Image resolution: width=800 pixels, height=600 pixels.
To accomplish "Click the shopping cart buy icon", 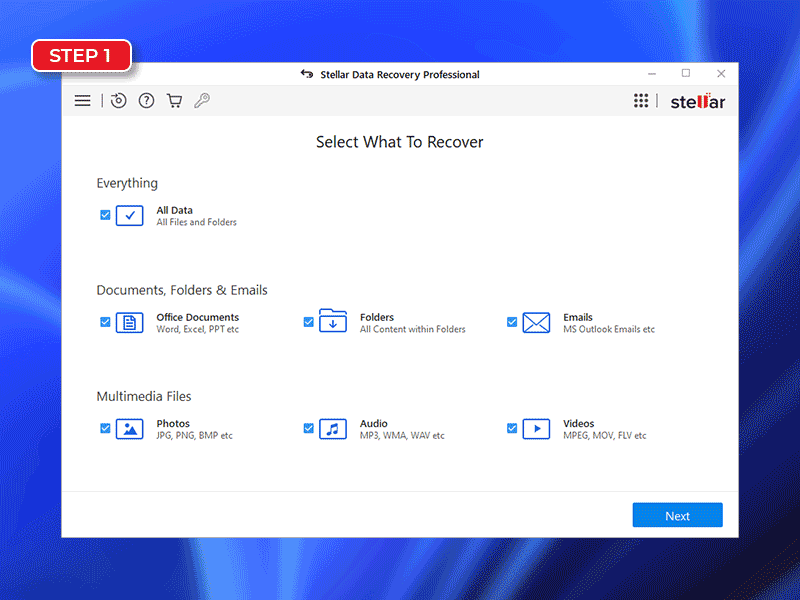I will [x=174, y=101].
